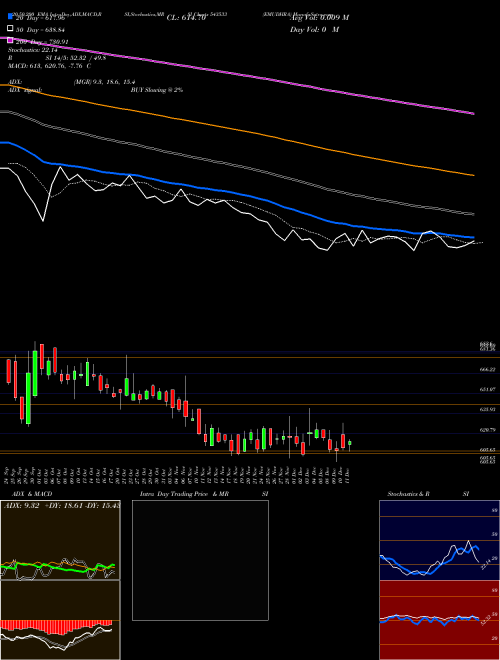Click the empty intraday trading price chart box

click(x=200, y=560)
